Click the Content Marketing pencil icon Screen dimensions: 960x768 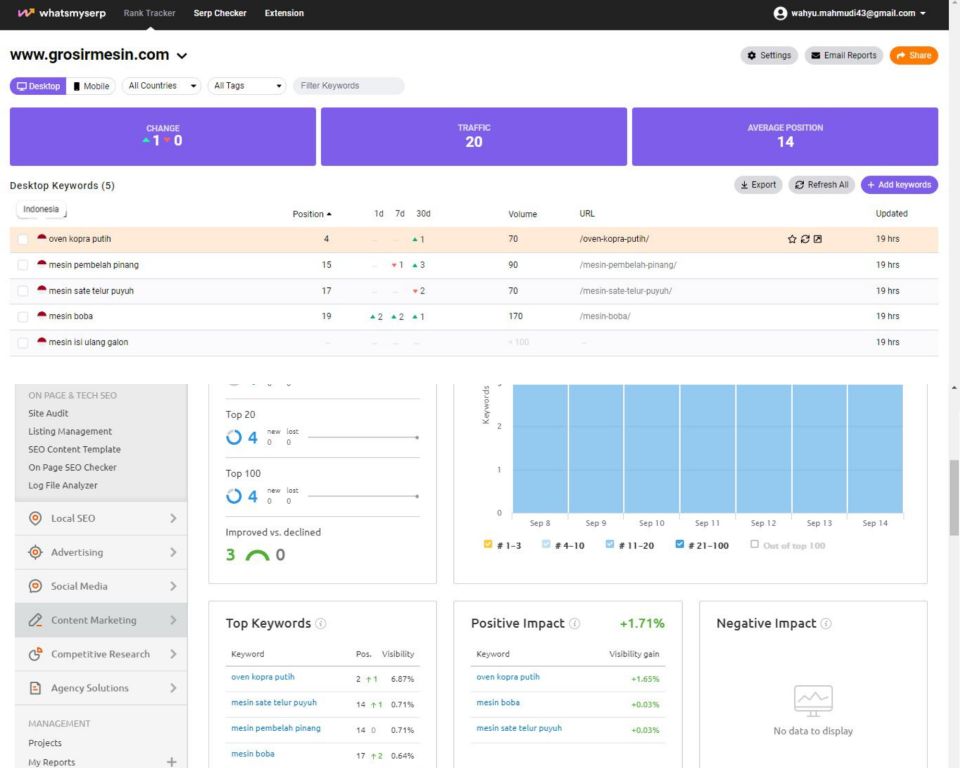[x=36, y=620]
